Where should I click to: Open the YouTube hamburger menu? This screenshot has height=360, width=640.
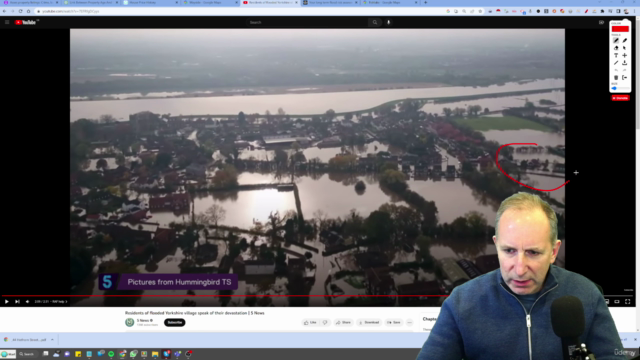[x=7, y=22]
